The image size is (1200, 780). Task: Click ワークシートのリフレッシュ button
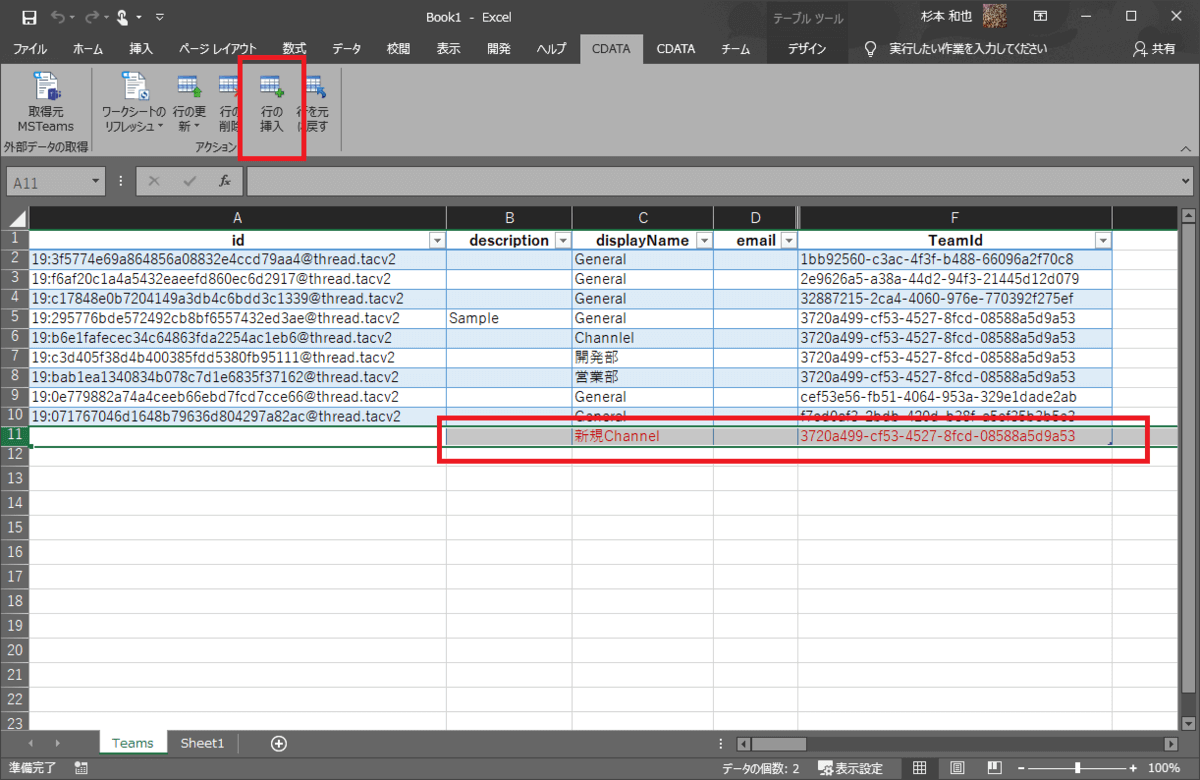tap(134, 102)
